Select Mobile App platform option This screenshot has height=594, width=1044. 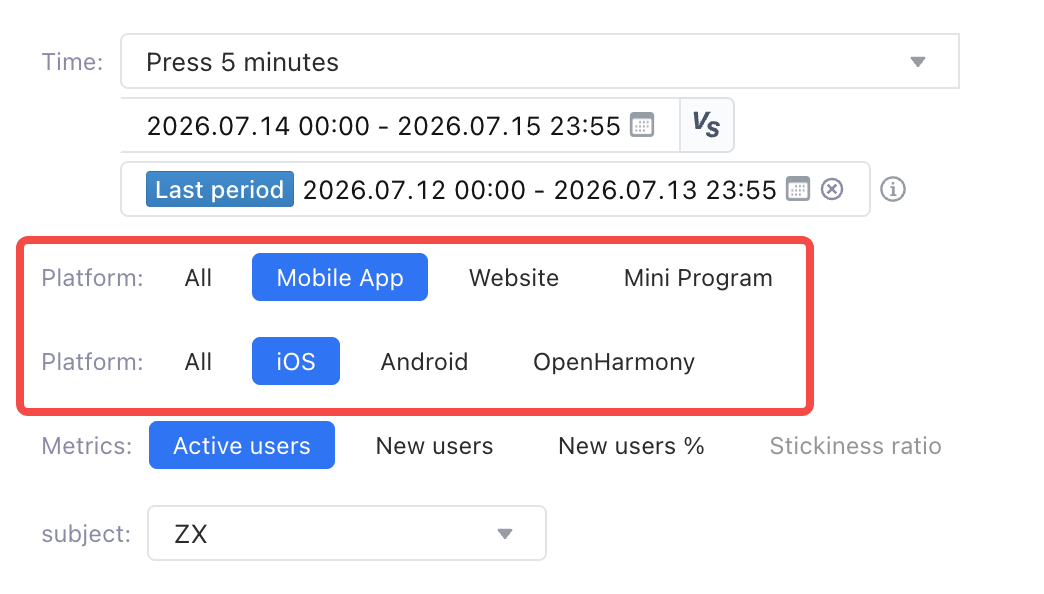(340, 277)
